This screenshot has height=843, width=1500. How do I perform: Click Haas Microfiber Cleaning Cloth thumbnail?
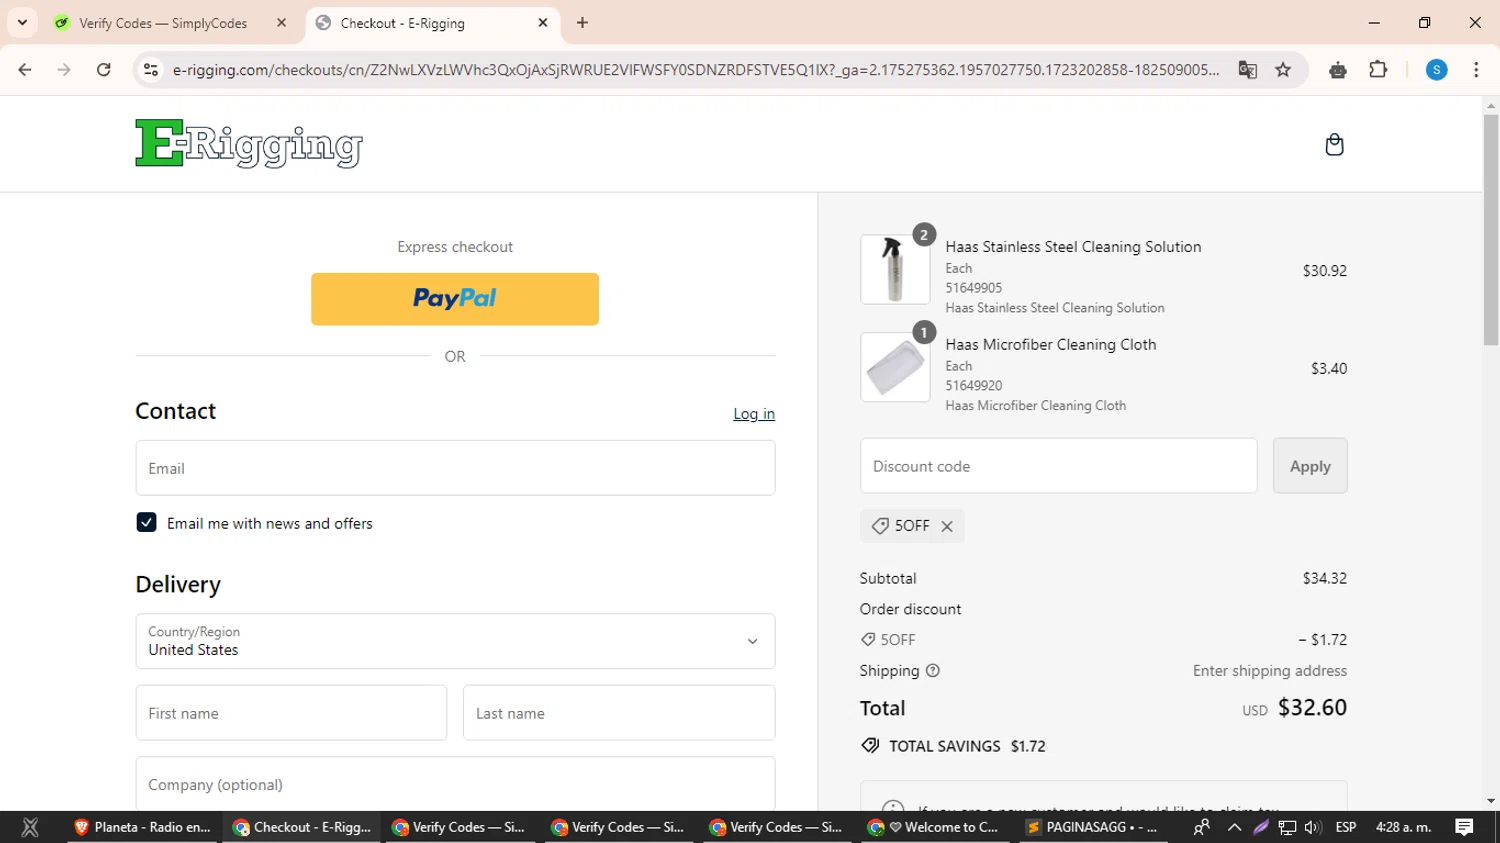[895, 368]
